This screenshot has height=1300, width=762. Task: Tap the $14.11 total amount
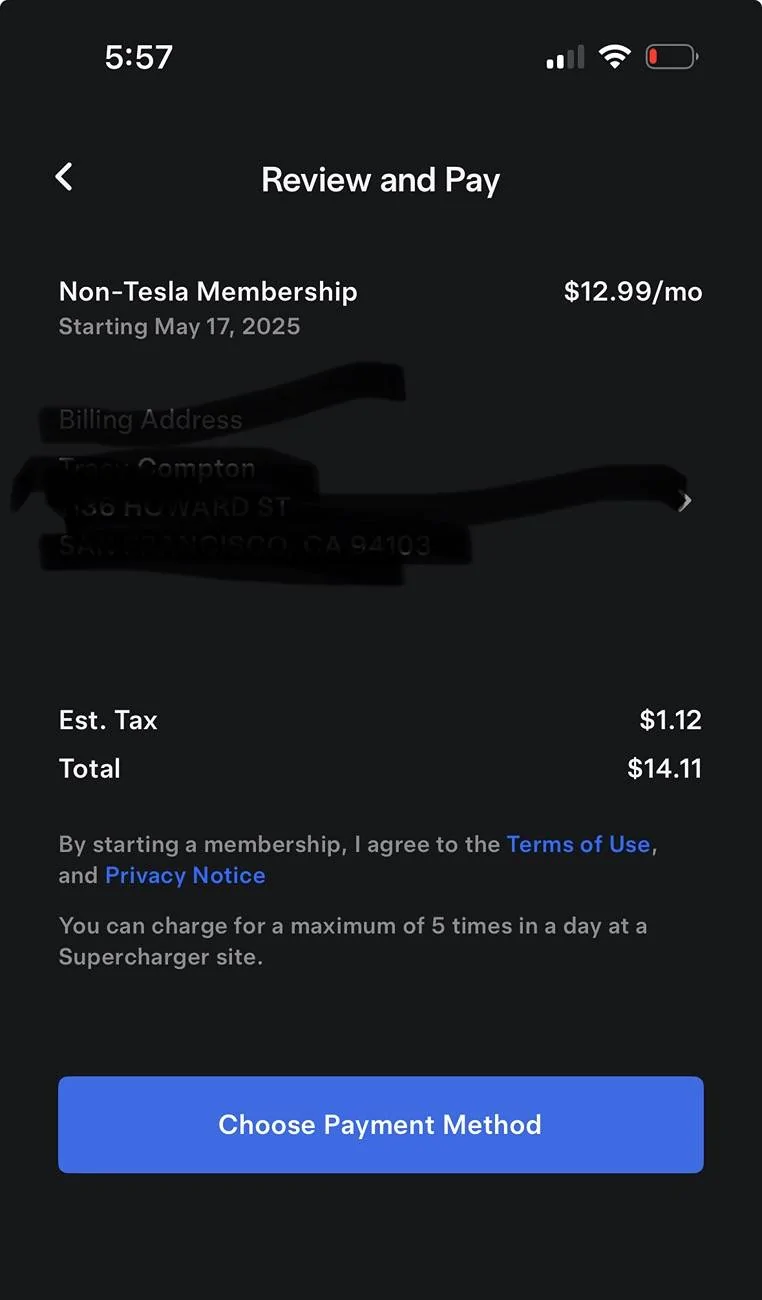[664, 768]
